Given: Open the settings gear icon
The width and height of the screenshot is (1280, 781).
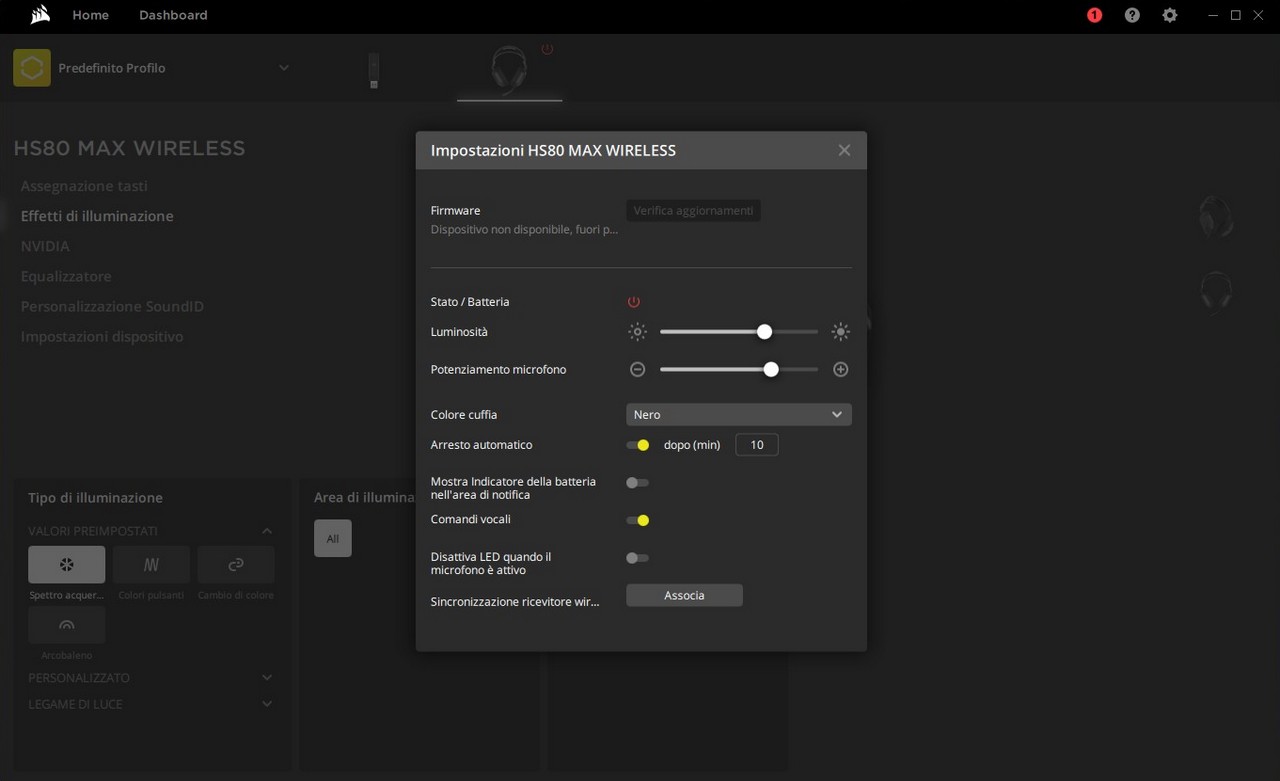Looking at the screenshot, I should [1169, 15].
